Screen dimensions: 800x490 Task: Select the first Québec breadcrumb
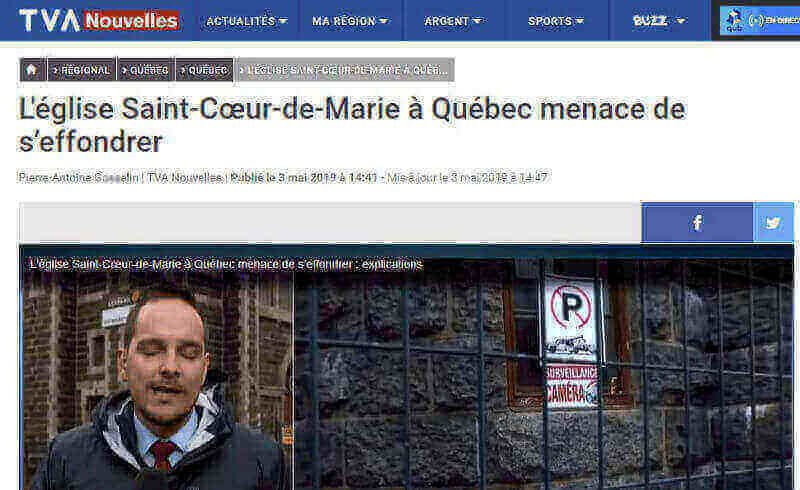pos(146,70)
